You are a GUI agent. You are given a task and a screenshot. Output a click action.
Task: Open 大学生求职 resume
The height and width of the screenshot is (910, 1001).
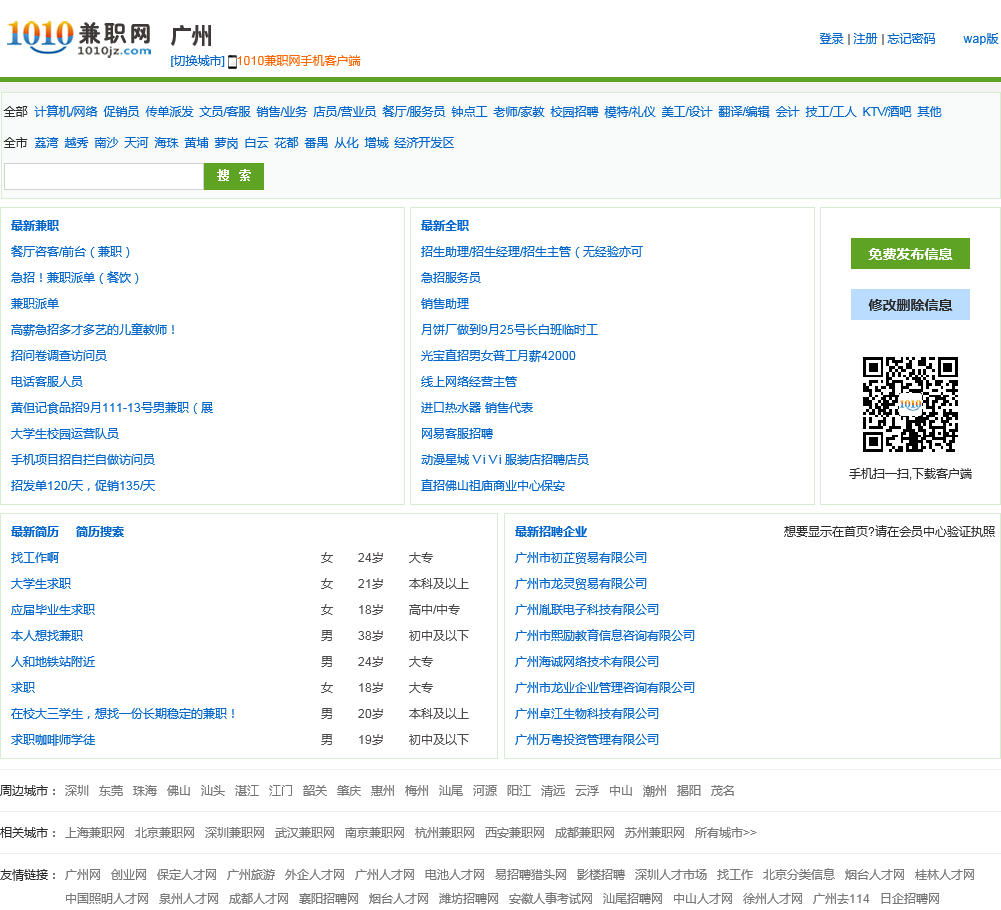pyautogui.click(x=41, y=584)
